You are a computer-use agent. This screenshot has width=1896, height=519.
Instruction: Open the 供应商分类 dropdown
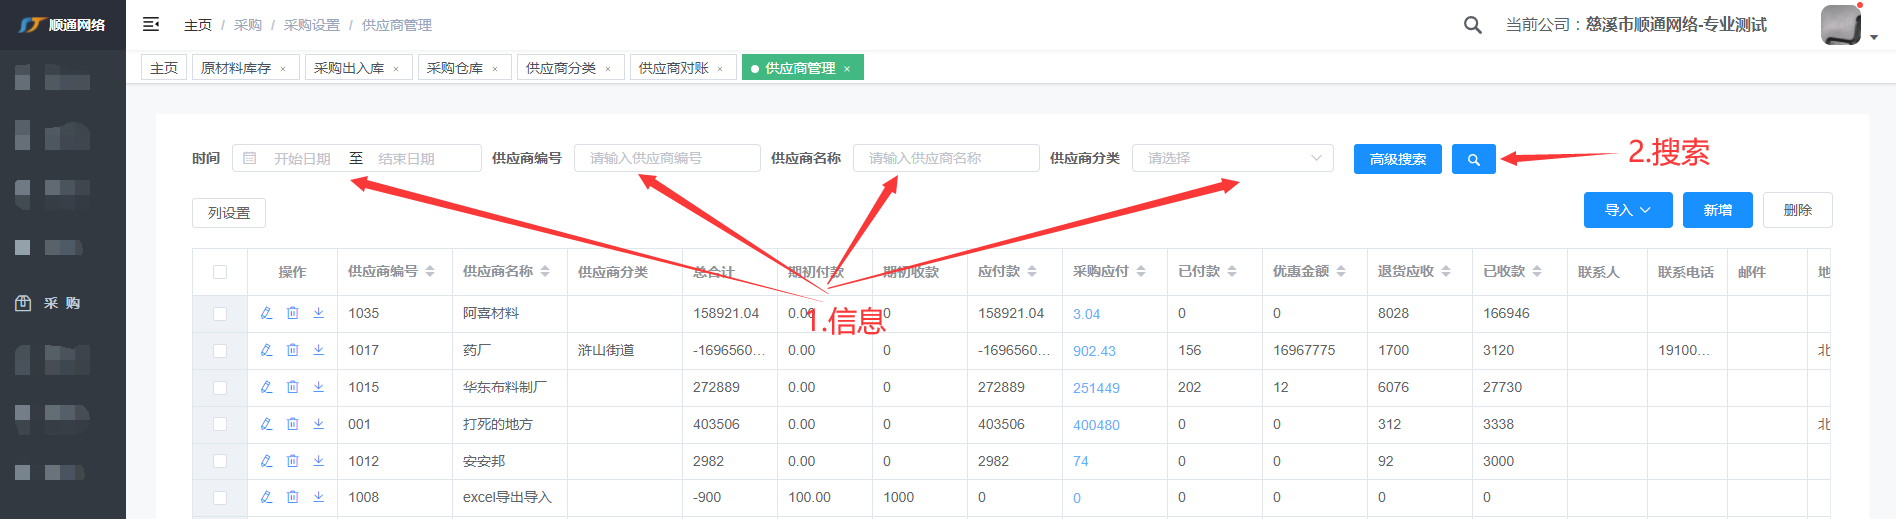[1232, 158]
